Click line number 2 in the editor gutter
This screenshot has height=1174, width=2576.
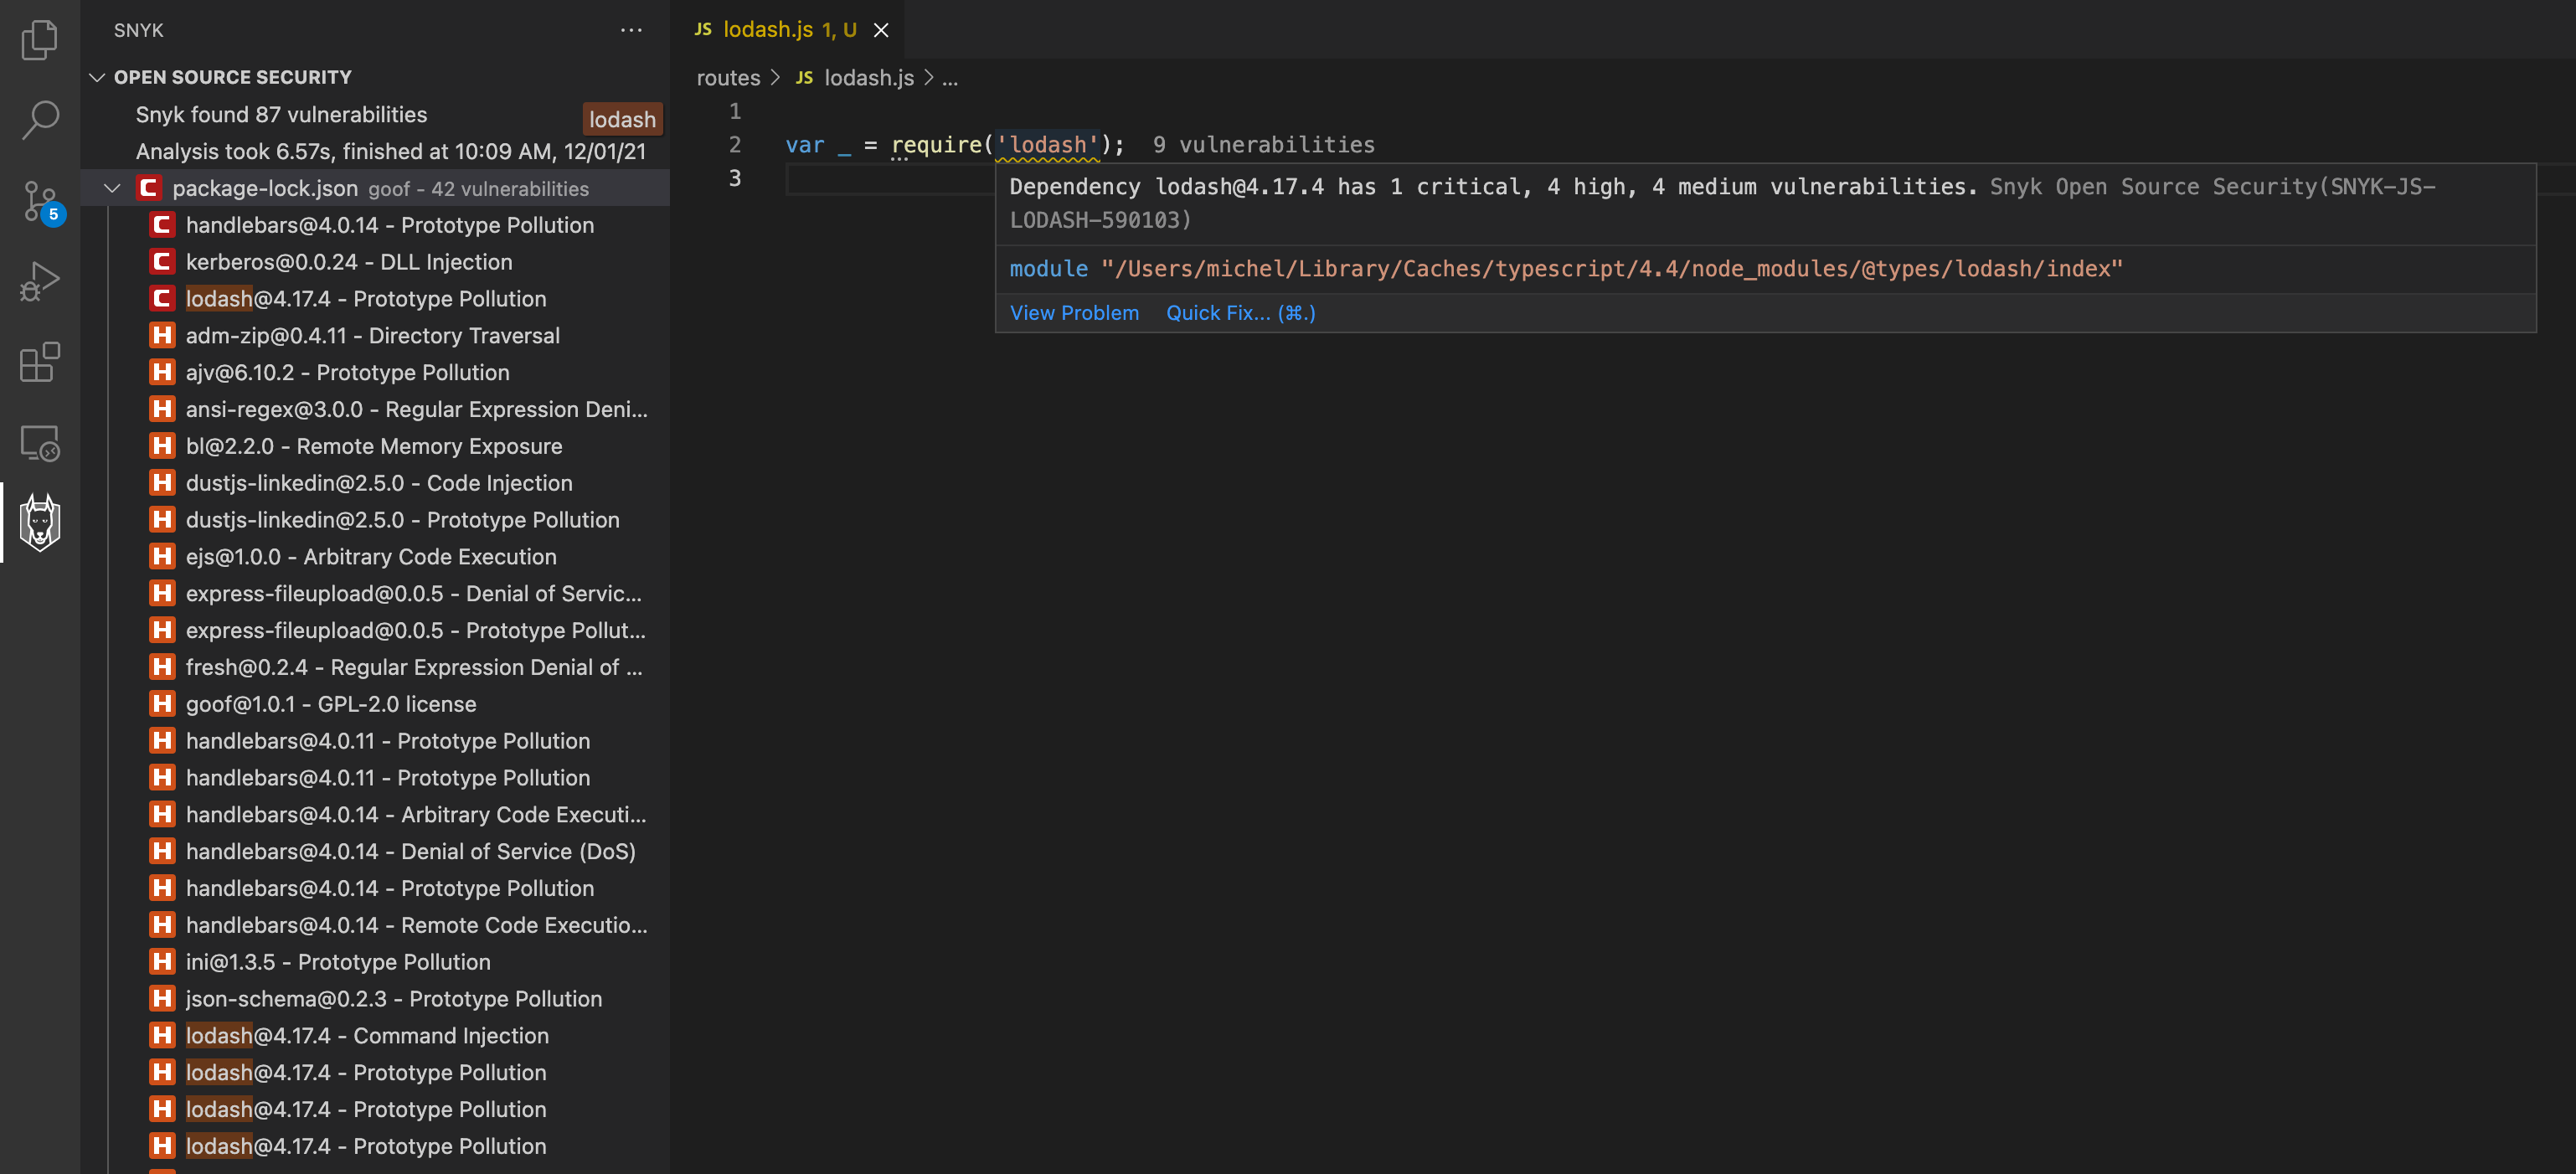click(x=735, y=145)
